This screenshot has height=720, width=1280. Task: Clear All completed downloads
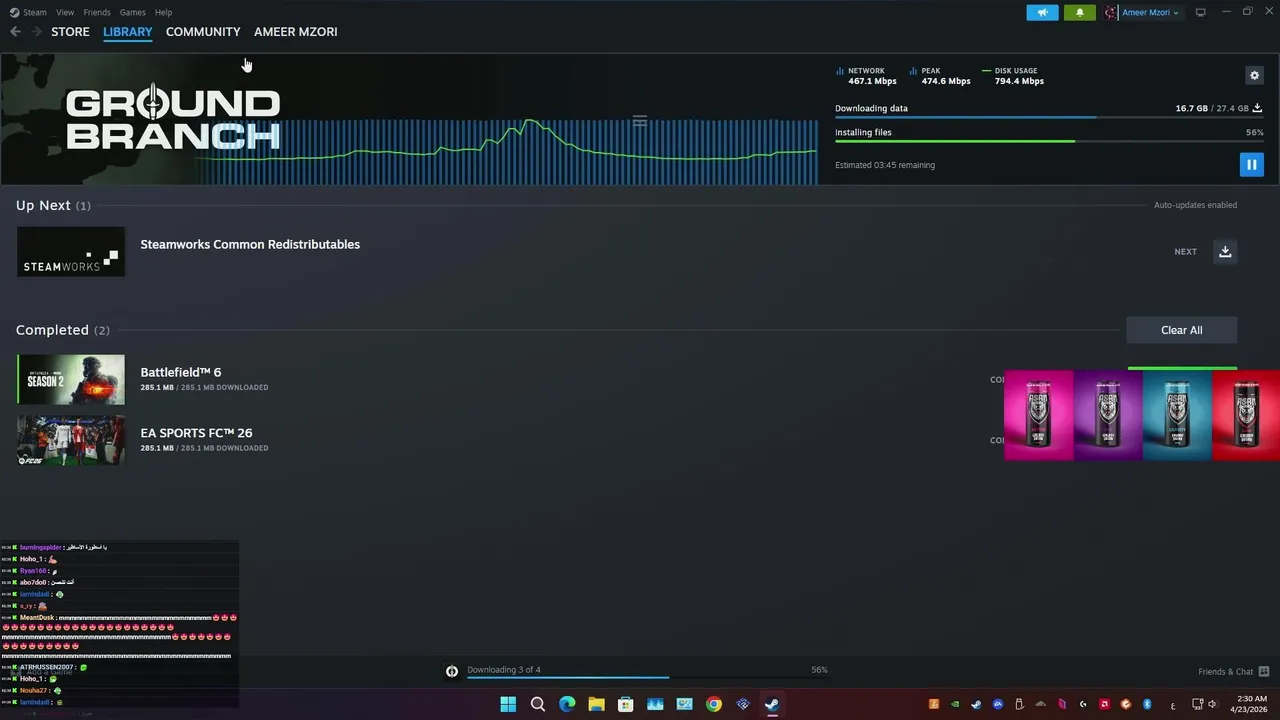[1181, 330]
